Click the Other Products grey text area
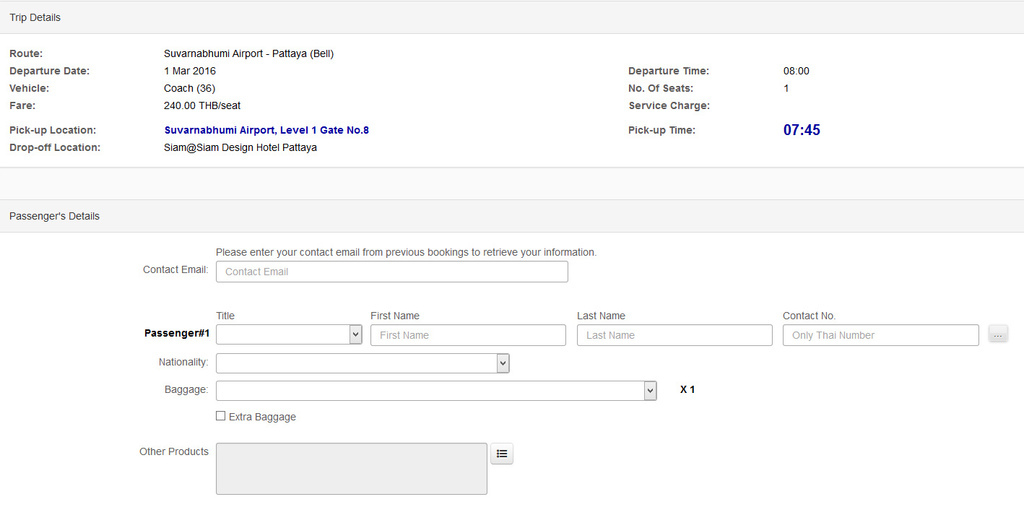Viewport: 1024px width, 515px height. (x=351, y=469)
